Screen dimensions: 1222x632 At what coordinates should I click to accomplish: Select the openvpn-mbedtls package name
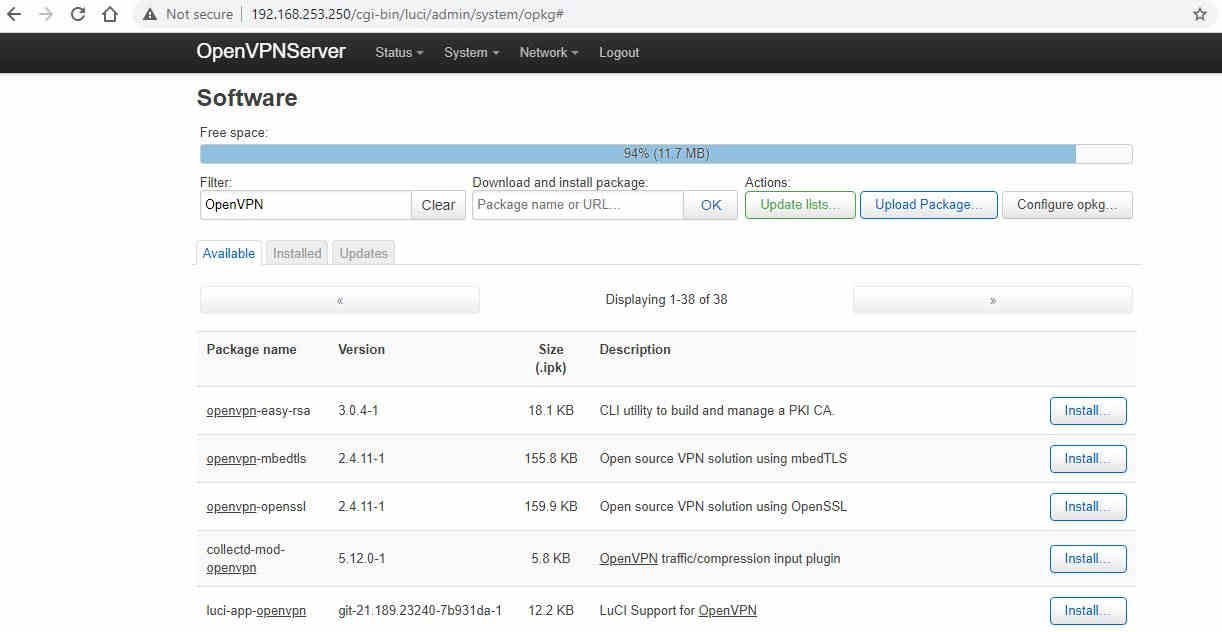257,459
